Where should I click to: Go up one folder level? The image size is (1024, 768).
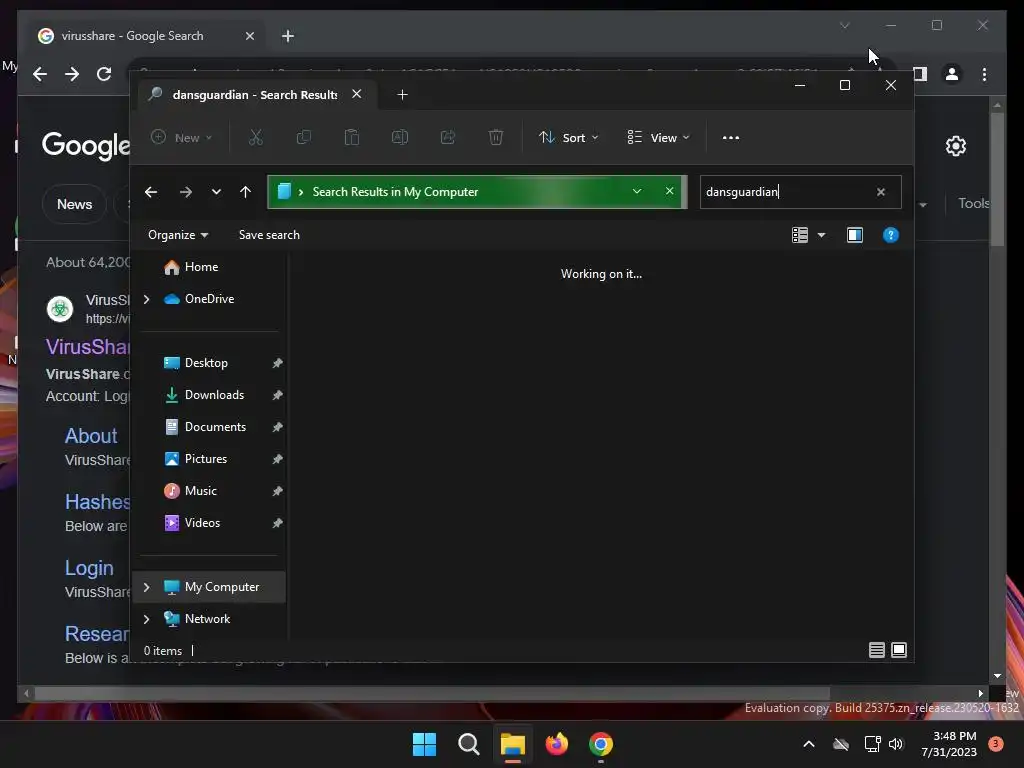246,192
